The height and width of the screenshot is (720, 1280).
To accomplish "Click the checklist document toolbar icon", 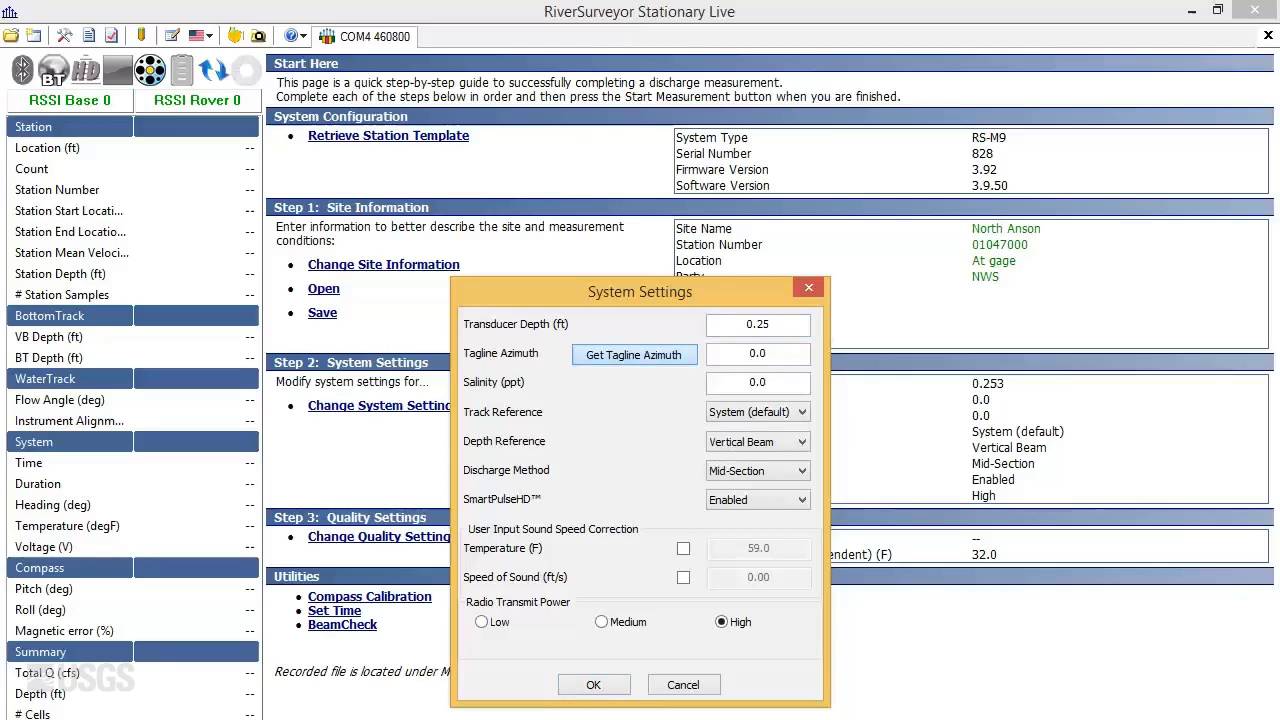I will click(x=111, y=36).
